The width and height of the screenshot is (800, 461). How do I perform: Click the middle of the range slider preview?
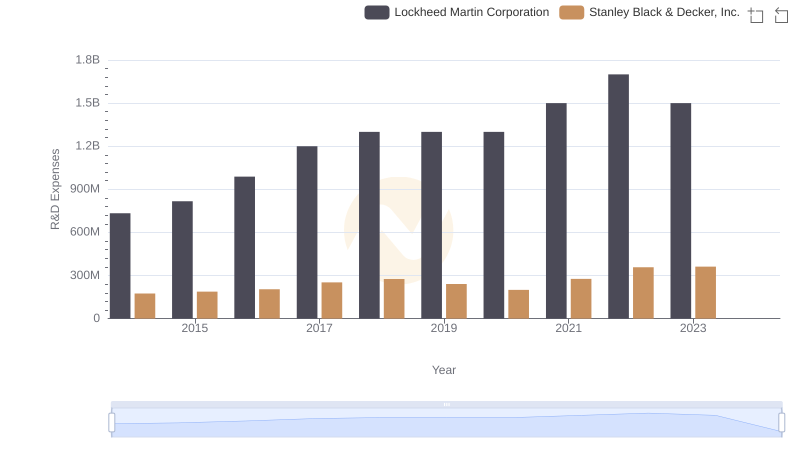(x=446, y=424)
